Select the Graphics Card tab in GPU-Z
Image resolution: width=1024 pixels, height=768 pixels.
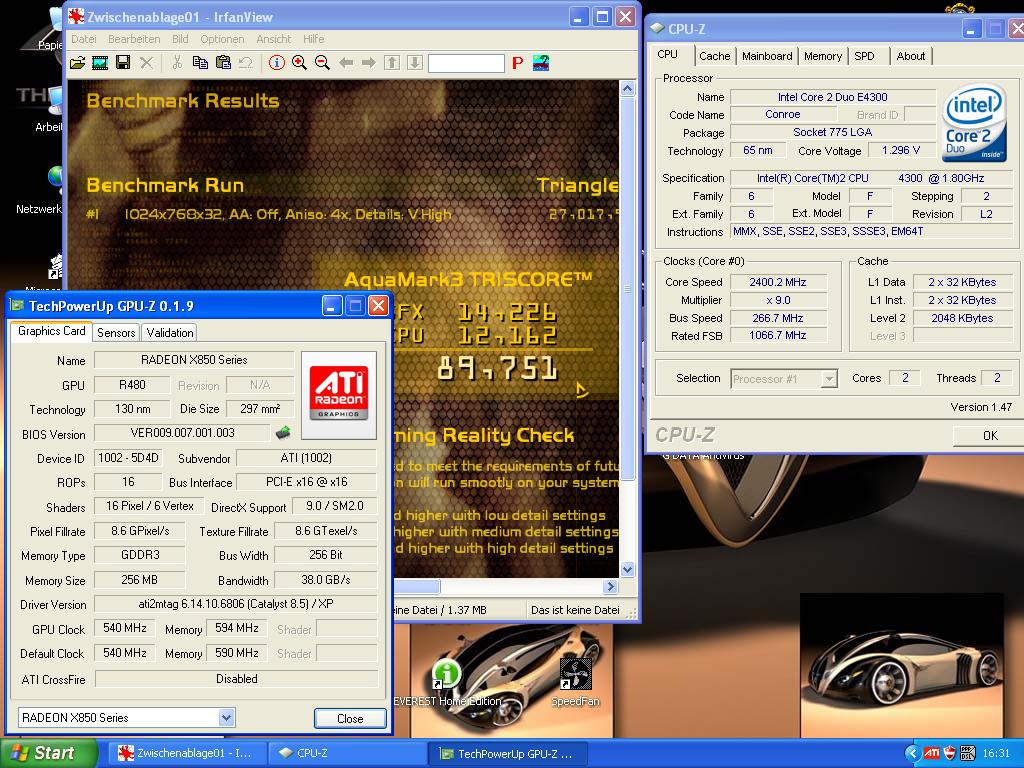coord(52,331)
